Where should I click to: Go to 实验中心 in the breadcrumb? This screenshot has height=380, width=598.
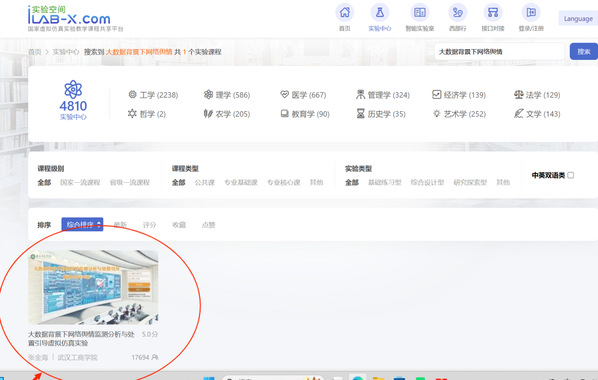(66, 52)
